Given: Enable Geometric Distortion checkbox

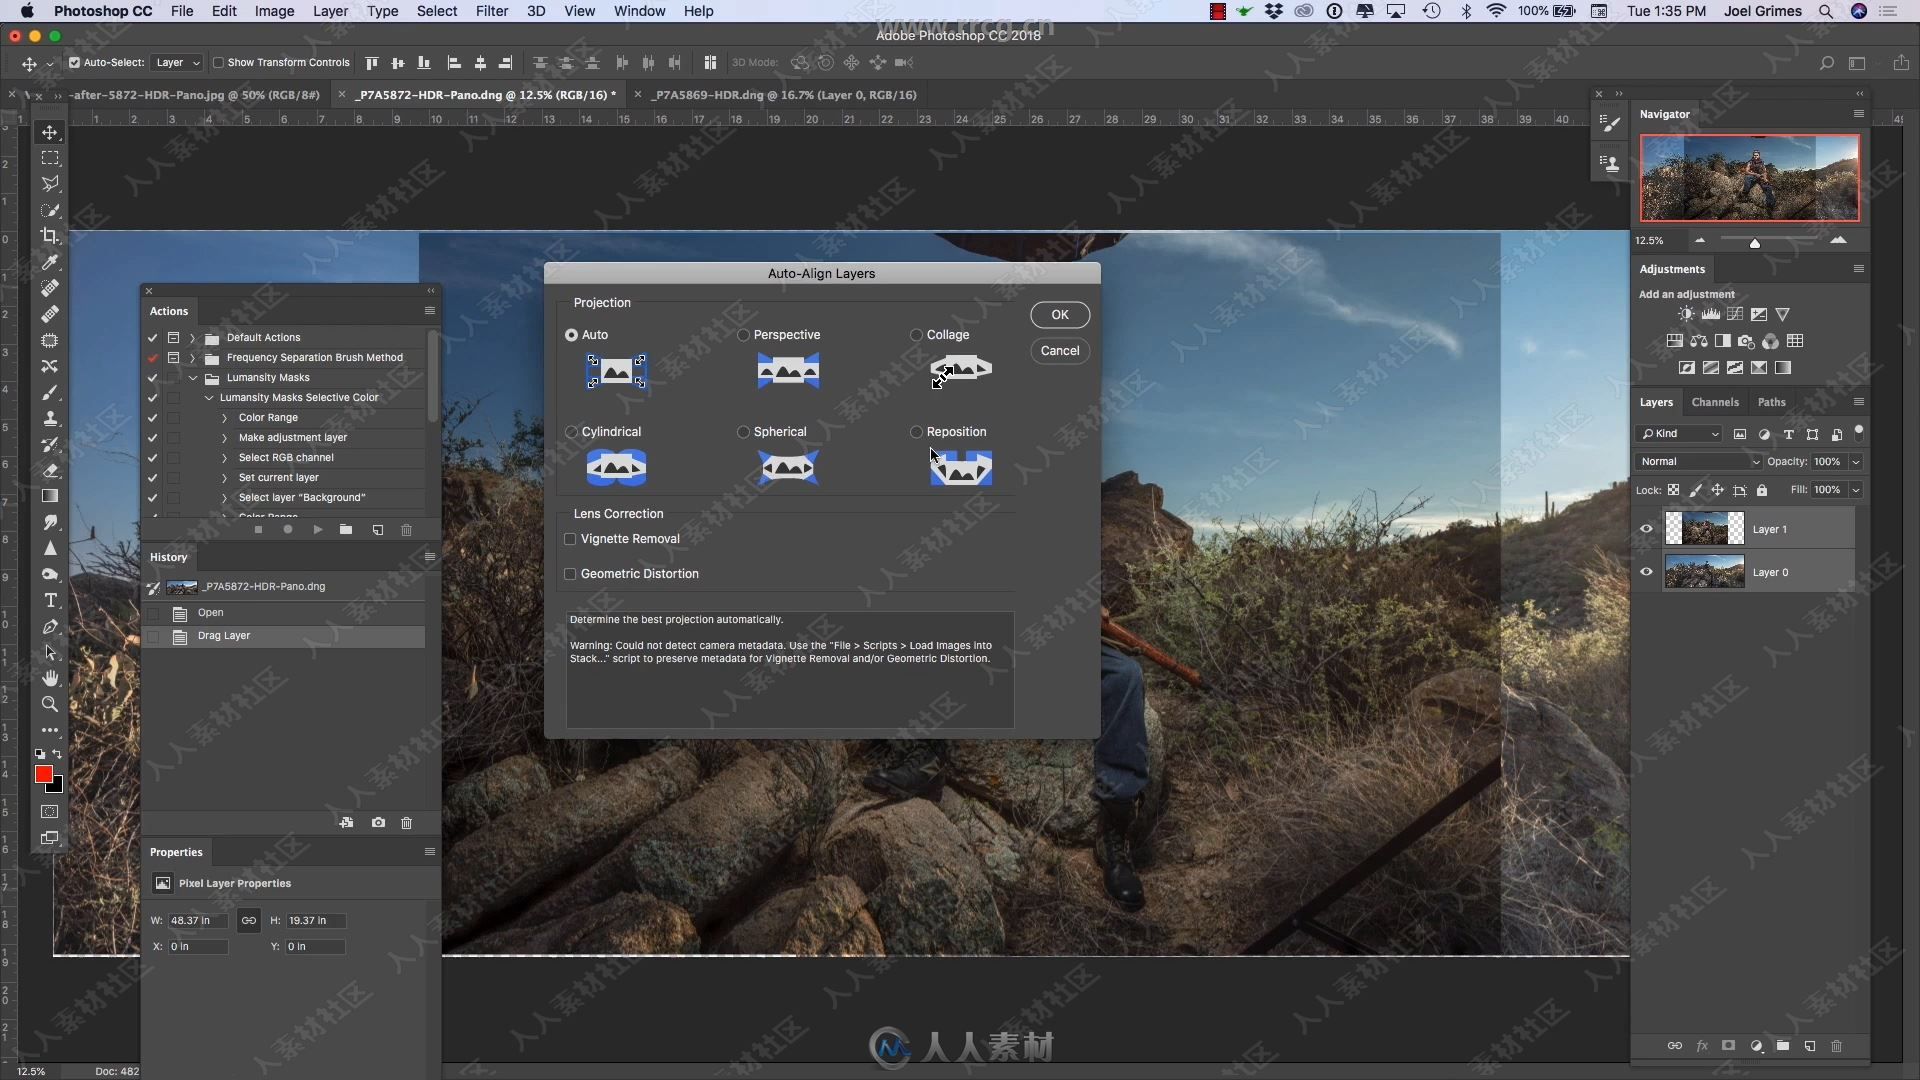Looking at the screenshot, I should [x=571, y=572].
